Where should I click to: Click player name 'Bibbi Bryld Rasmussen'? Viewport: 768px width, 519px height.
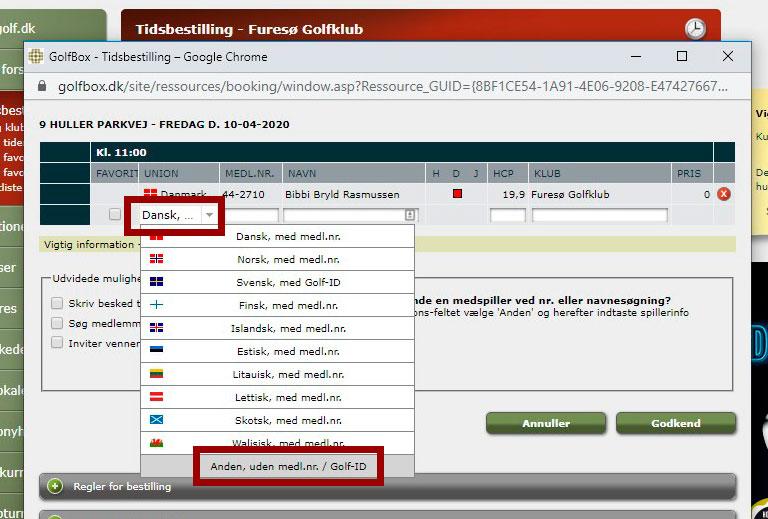click(342, 194)
